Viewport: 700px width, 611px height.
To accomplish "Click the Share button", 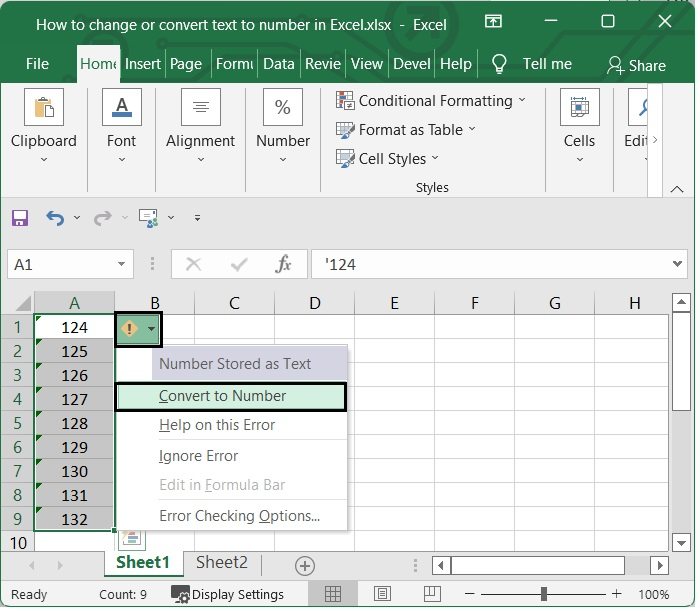I will [636, 65].
